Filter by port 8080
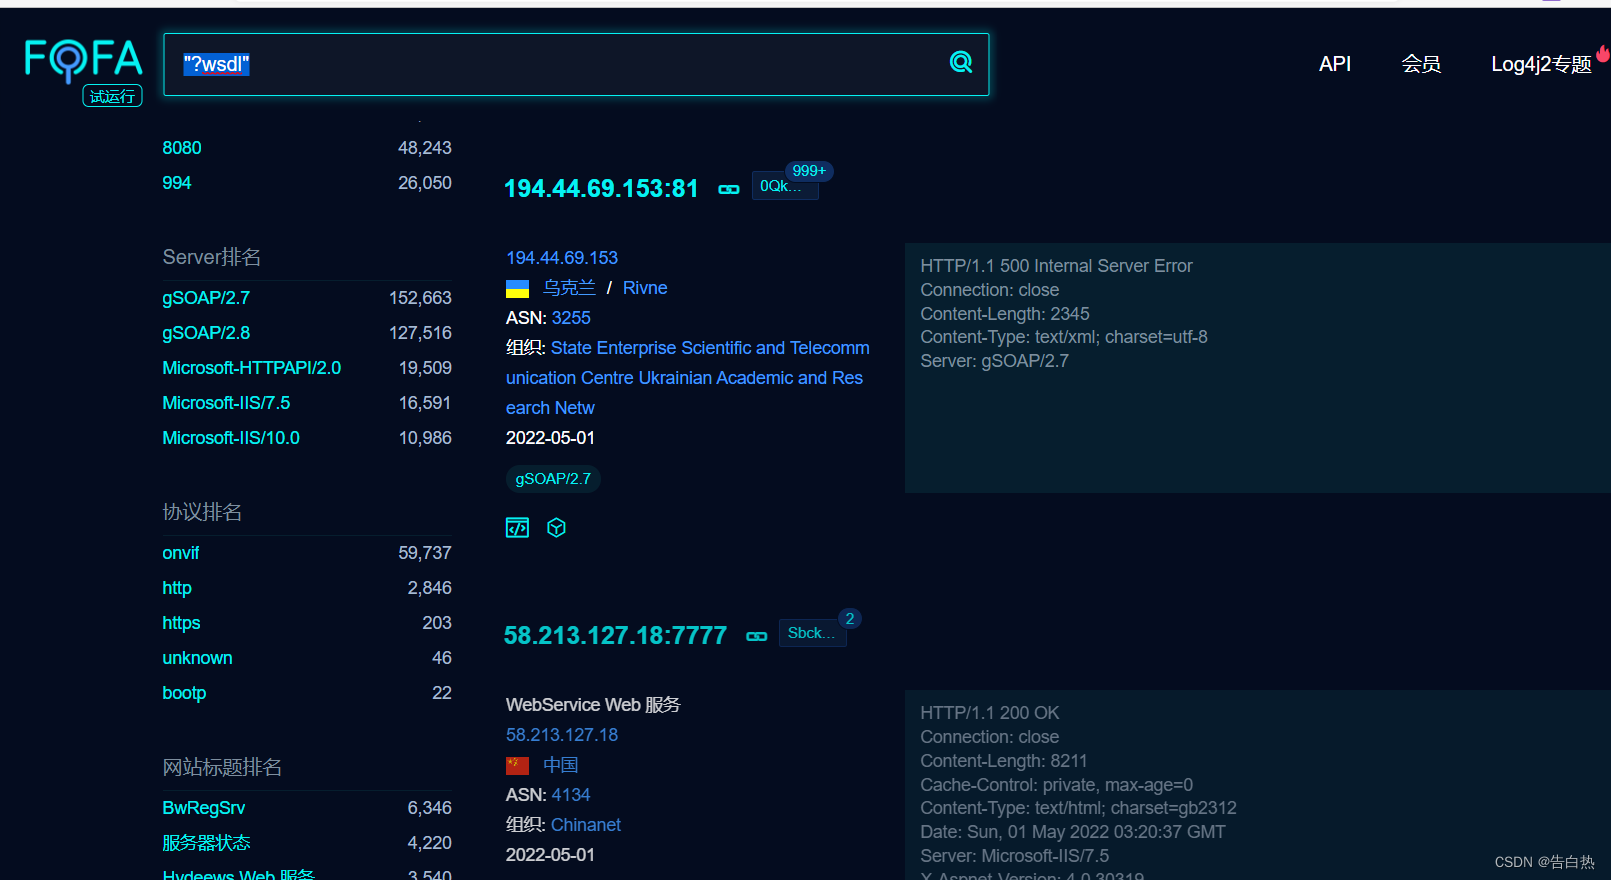 pos(182,148)
